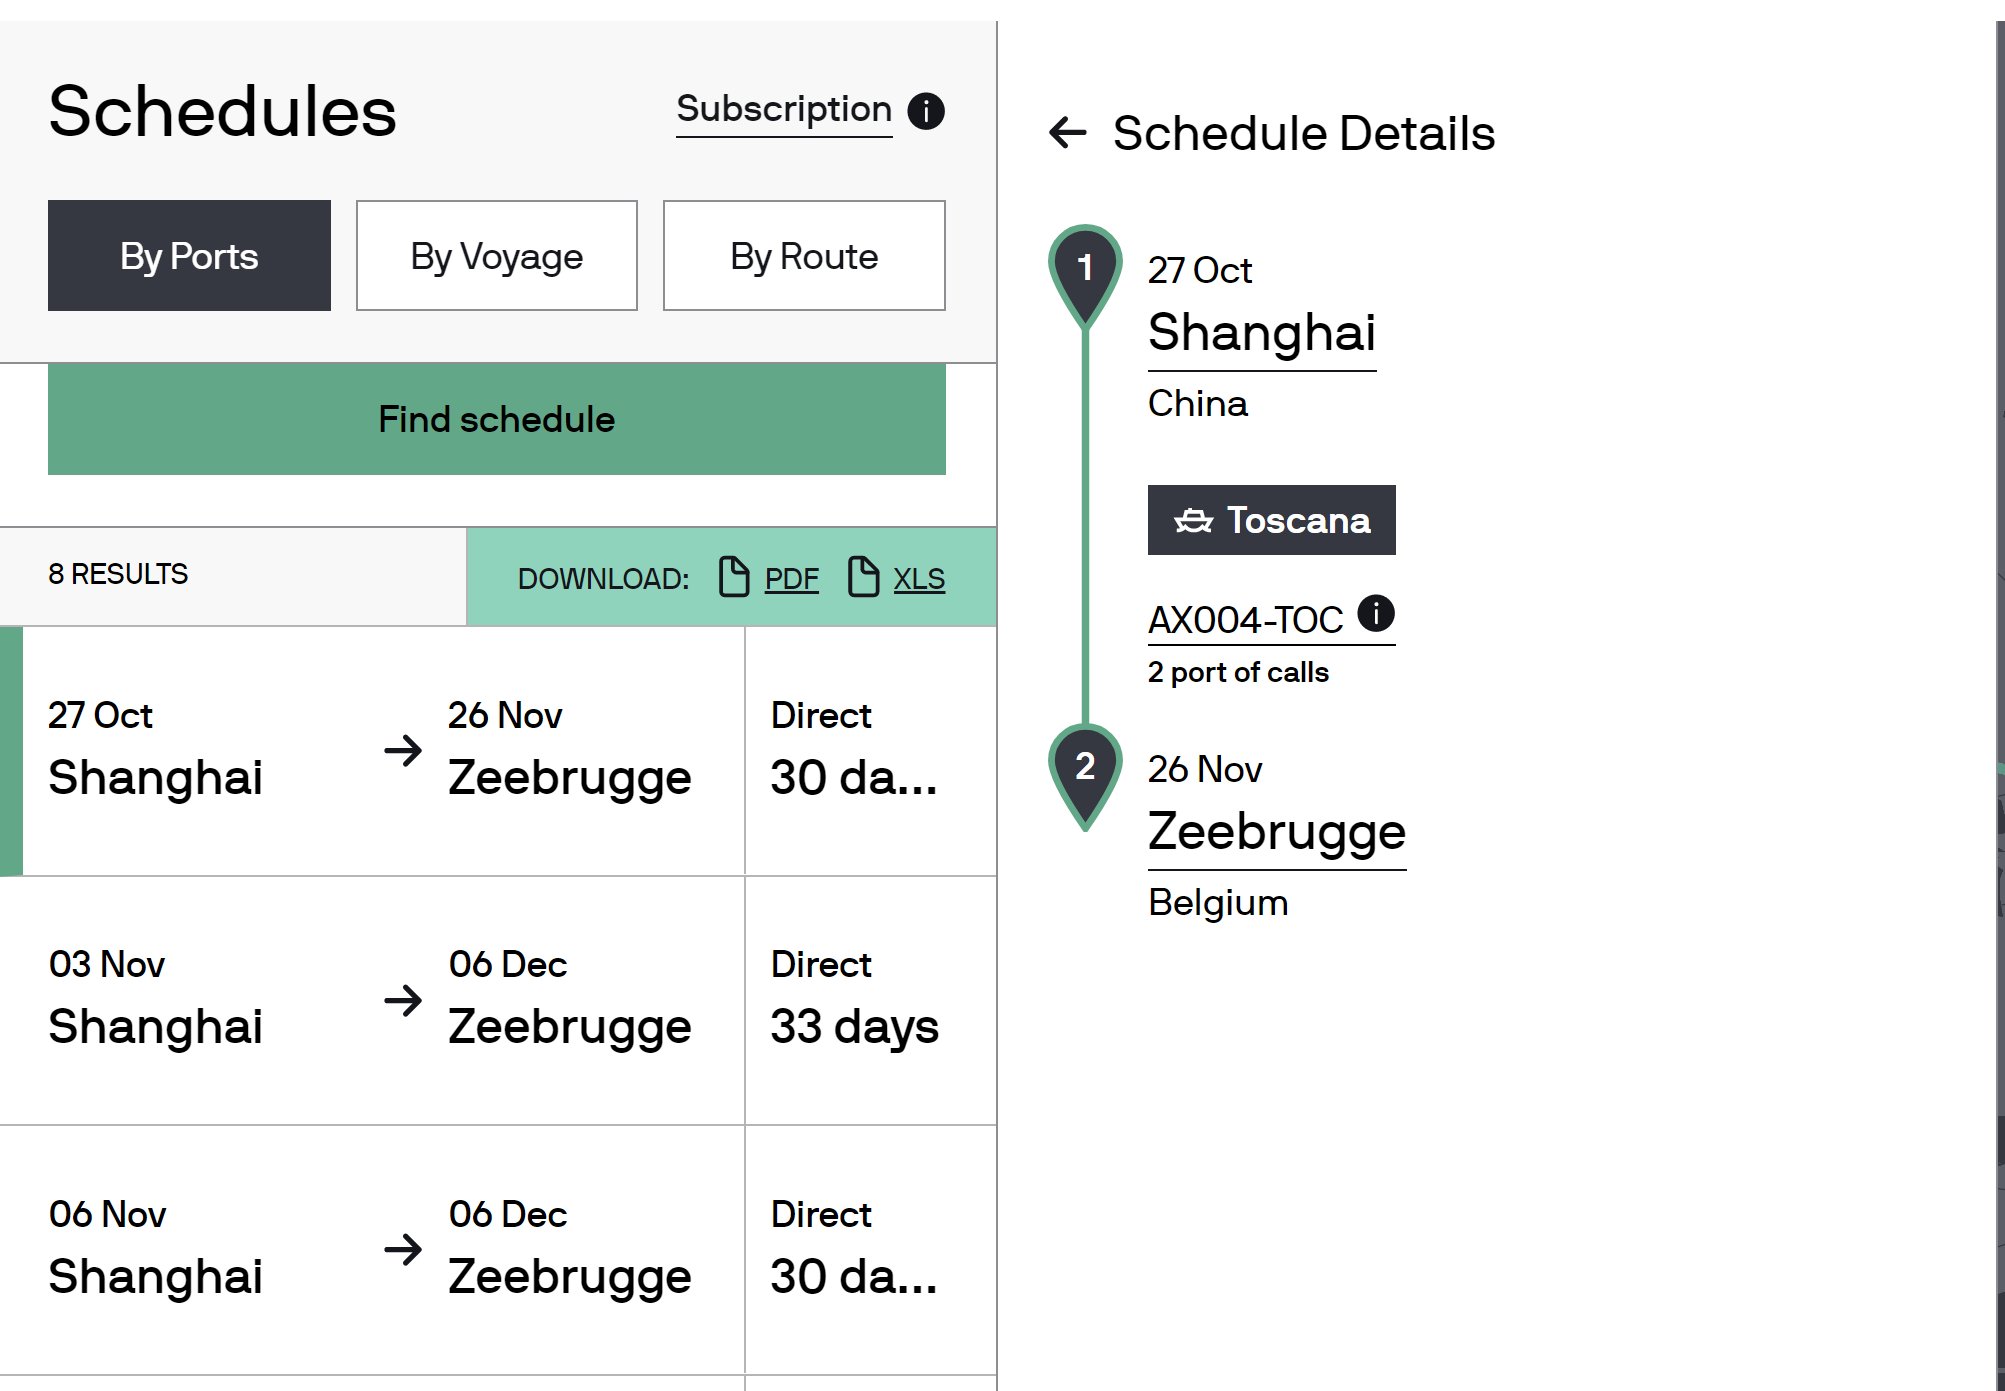Select the 06 Nov Shanghai schedule result
This screenshot has height=1391, width=2005.
pyautogui.click(x=372, y=1250)
